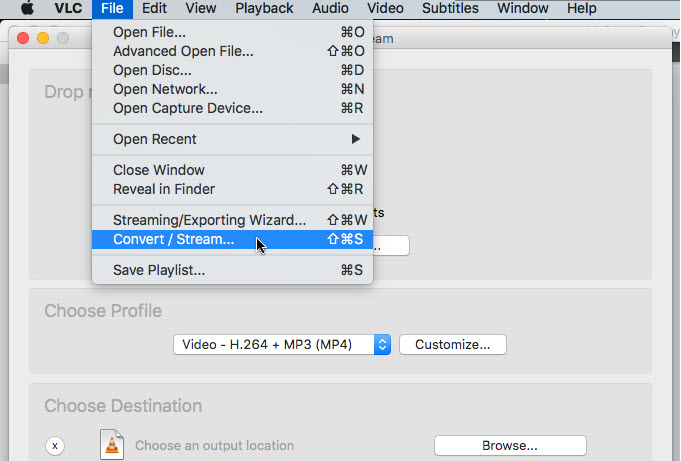The image size is (681, 461).
Task: Expand the Open Recent submenu
Action: 232,139
